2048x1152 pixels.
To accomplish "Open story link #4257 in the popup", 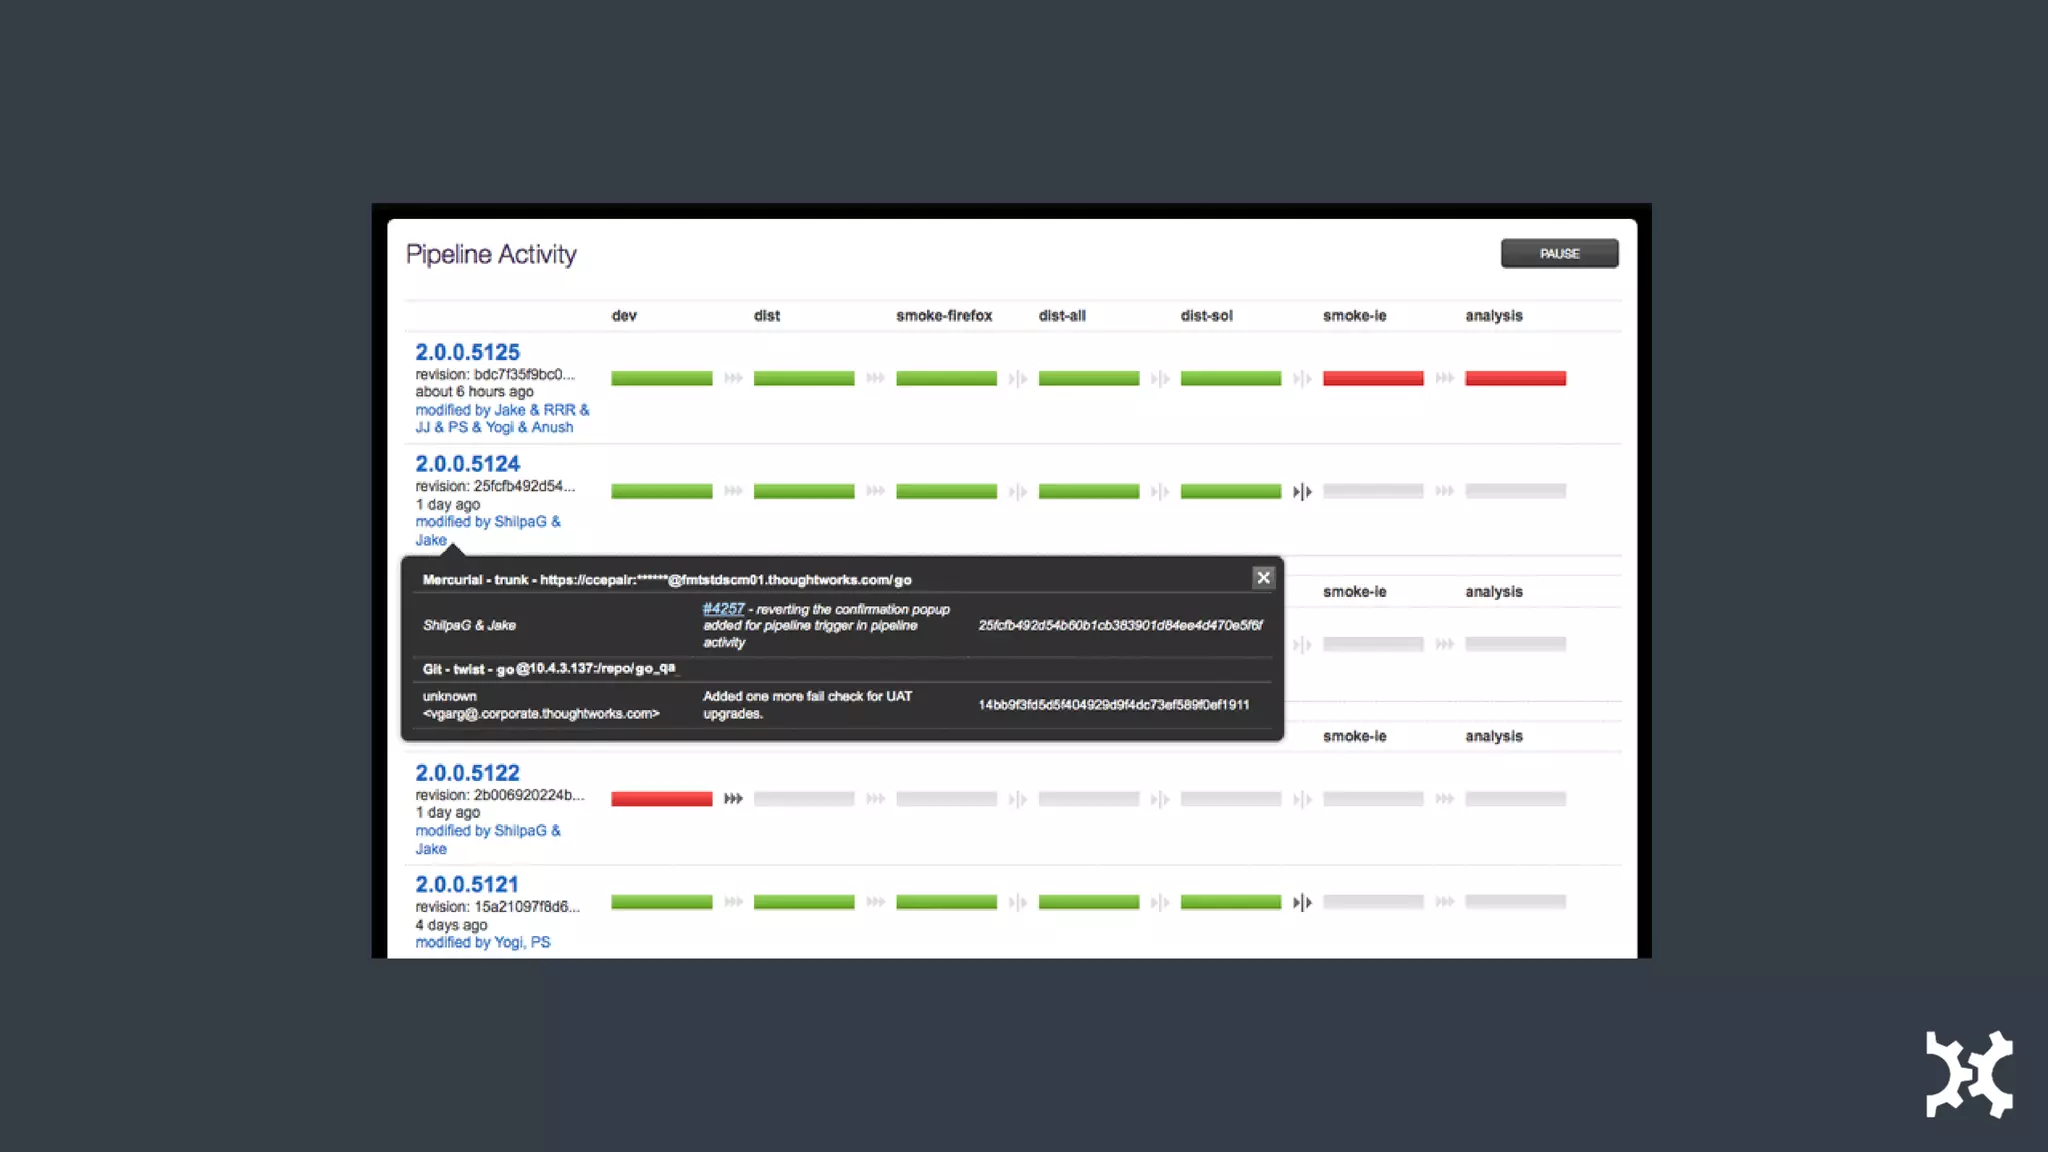I will click(x=723, y=608).
